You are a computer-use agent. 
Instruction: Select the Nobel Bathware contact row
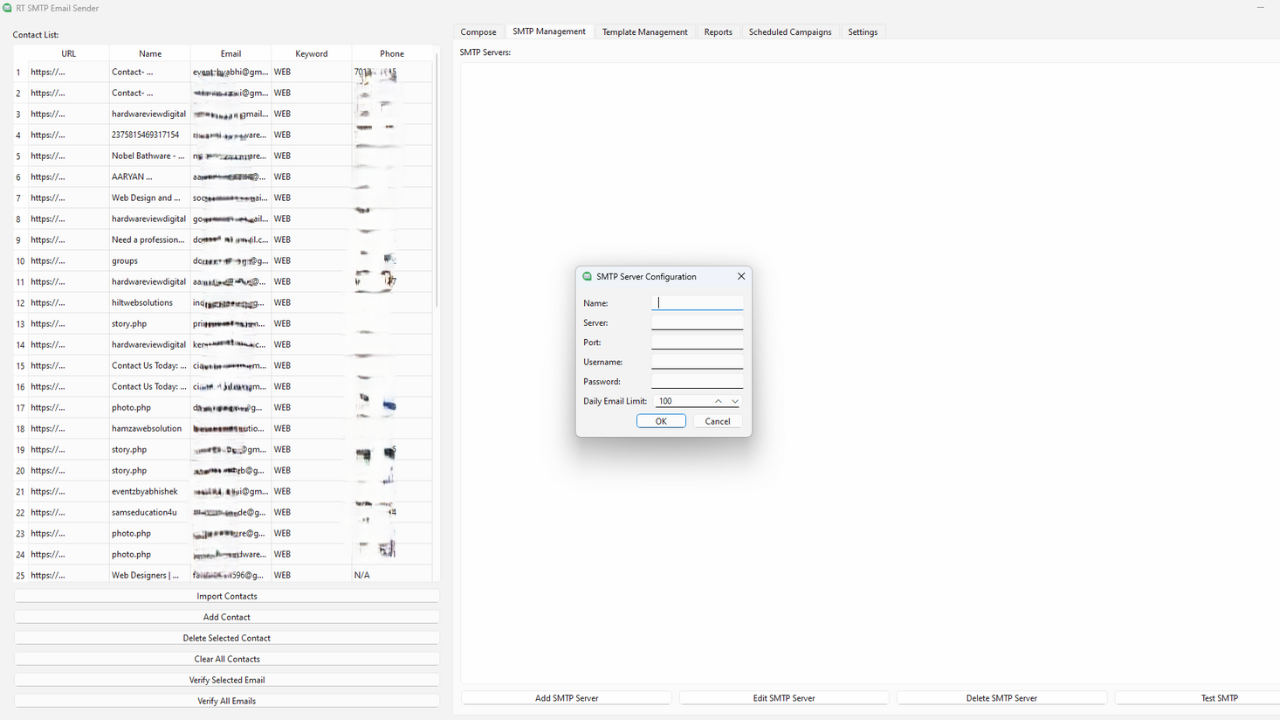(x=150, y=155)
